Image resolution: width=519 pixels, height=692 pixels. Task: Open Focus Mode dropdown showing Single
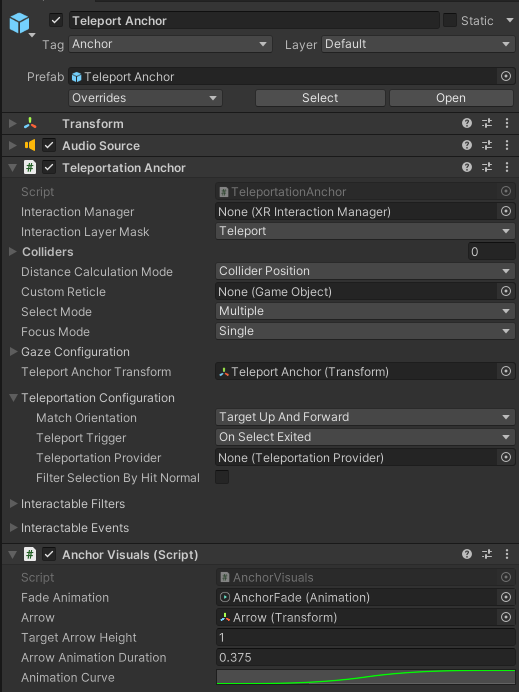click(x=365, y=331)
